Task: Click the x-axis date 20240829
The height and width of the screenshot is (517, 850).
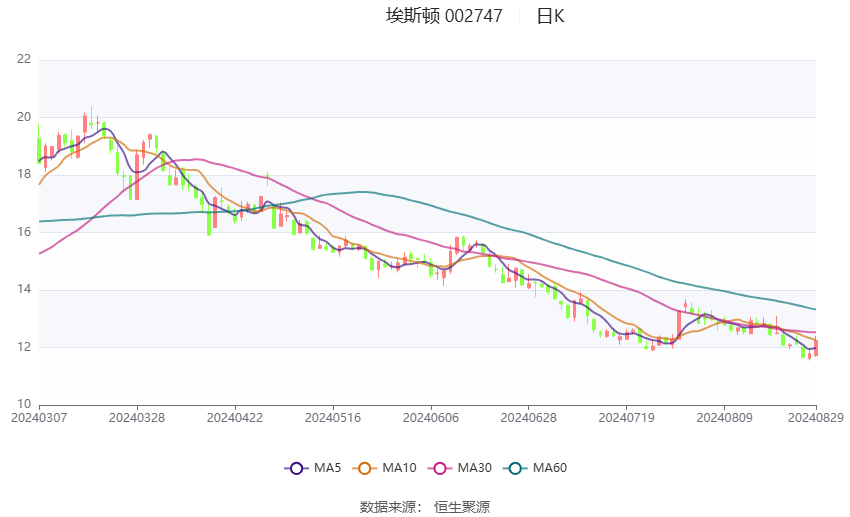Action: click(816, 418)
